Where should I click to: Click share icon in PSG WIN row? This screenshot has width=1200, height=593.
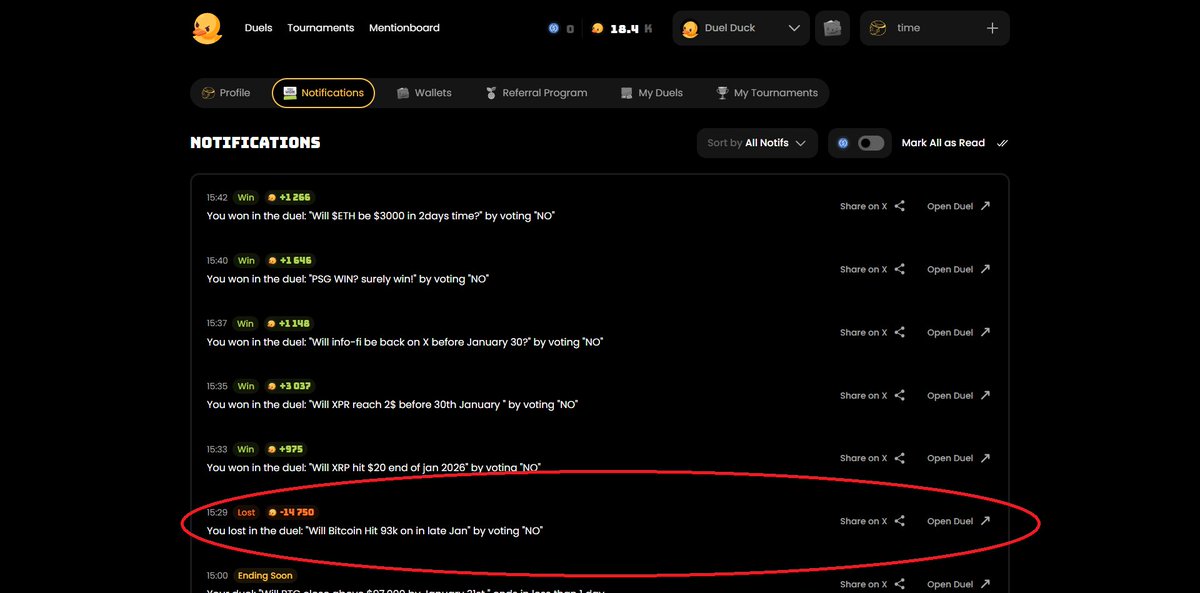(900, 269)
